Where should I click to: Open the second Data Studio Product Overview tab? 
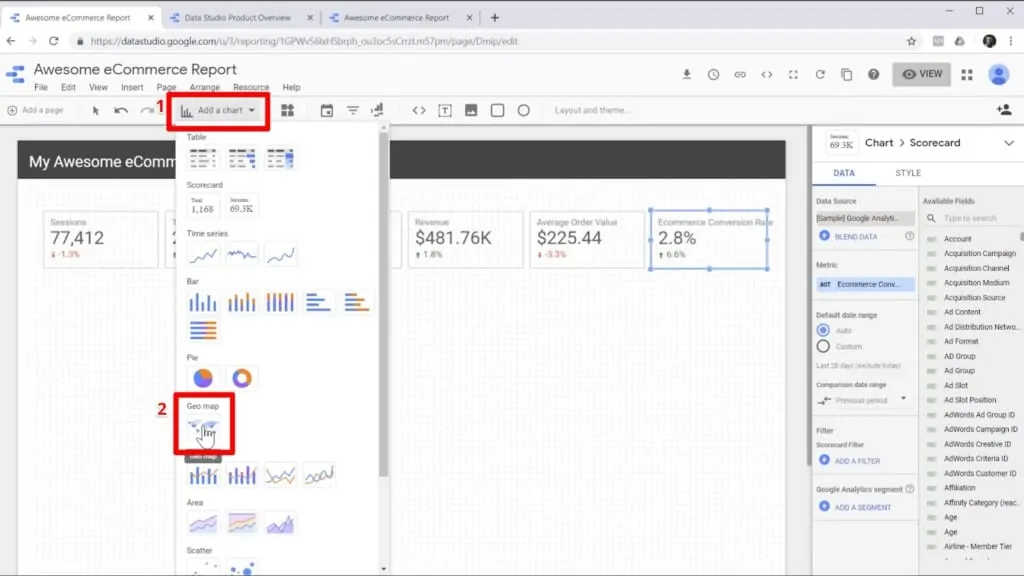point(237,18)
